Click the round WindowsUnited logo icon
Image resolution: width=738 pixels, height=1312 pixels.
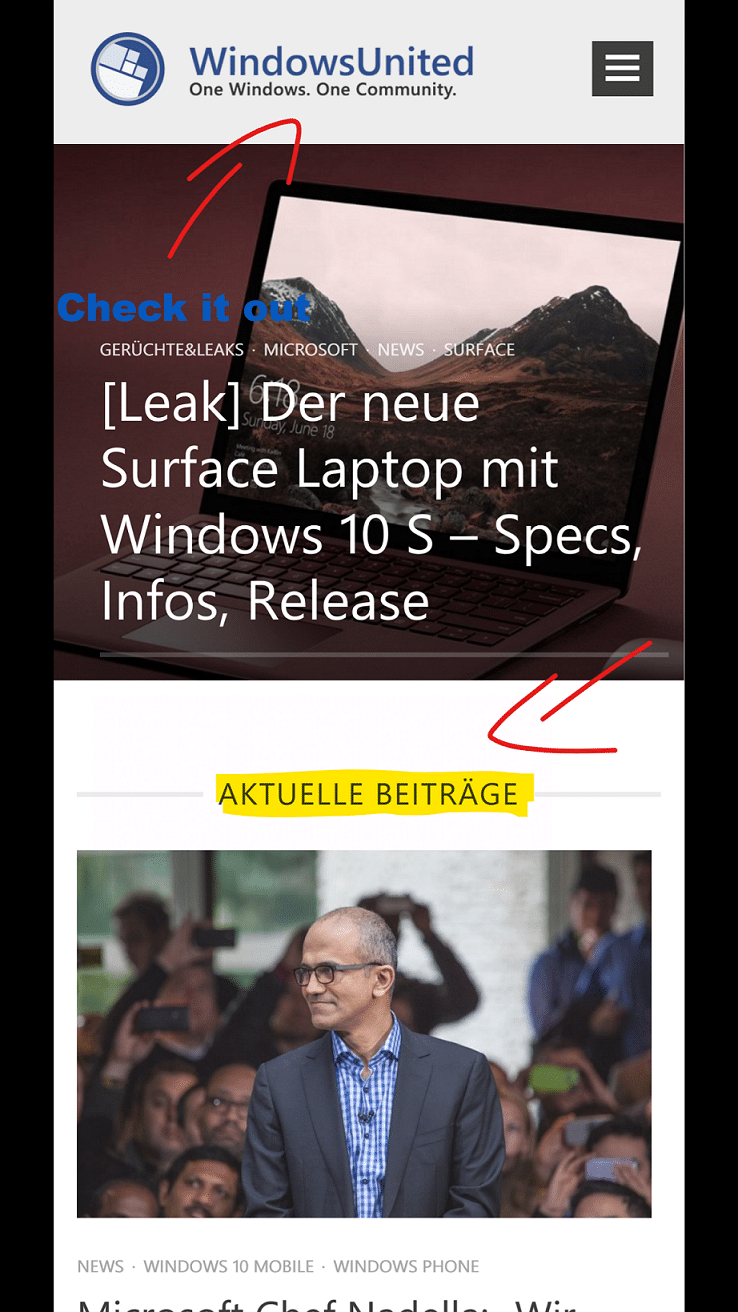(128, 69)
